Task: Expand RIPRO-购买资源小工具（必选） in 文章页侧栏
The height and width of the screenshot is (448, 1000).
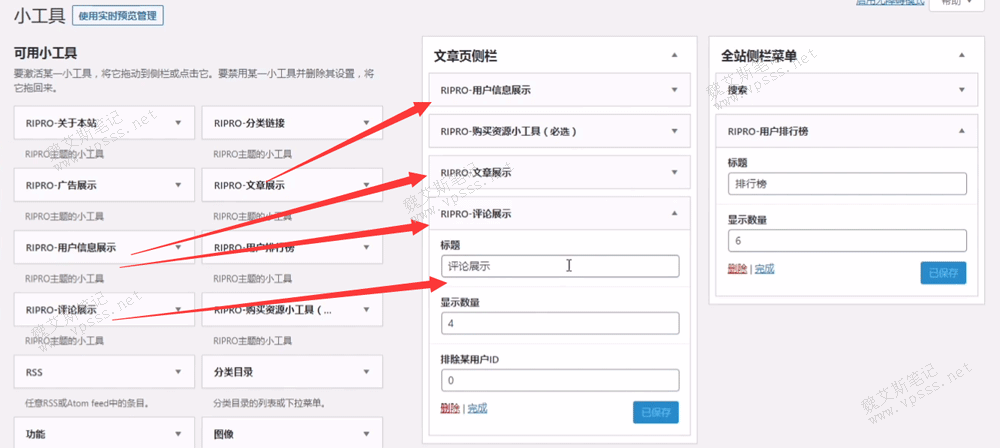Action: coord(675,131)
